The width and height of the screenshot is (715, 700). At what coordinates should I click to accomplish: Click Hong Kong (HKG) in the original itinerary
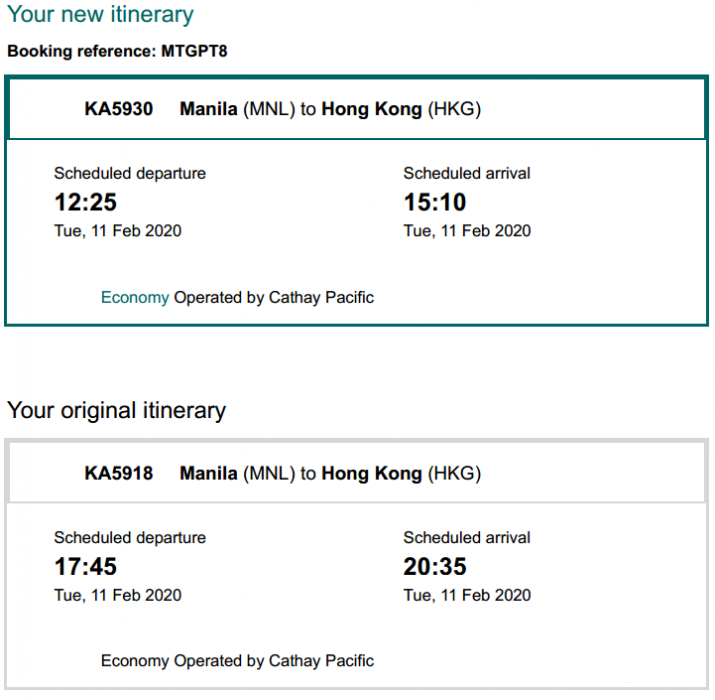tap(401, 473)
